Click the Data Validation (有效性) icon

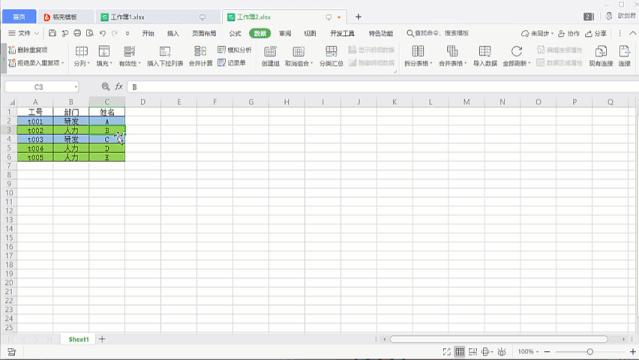pos(130,51)
